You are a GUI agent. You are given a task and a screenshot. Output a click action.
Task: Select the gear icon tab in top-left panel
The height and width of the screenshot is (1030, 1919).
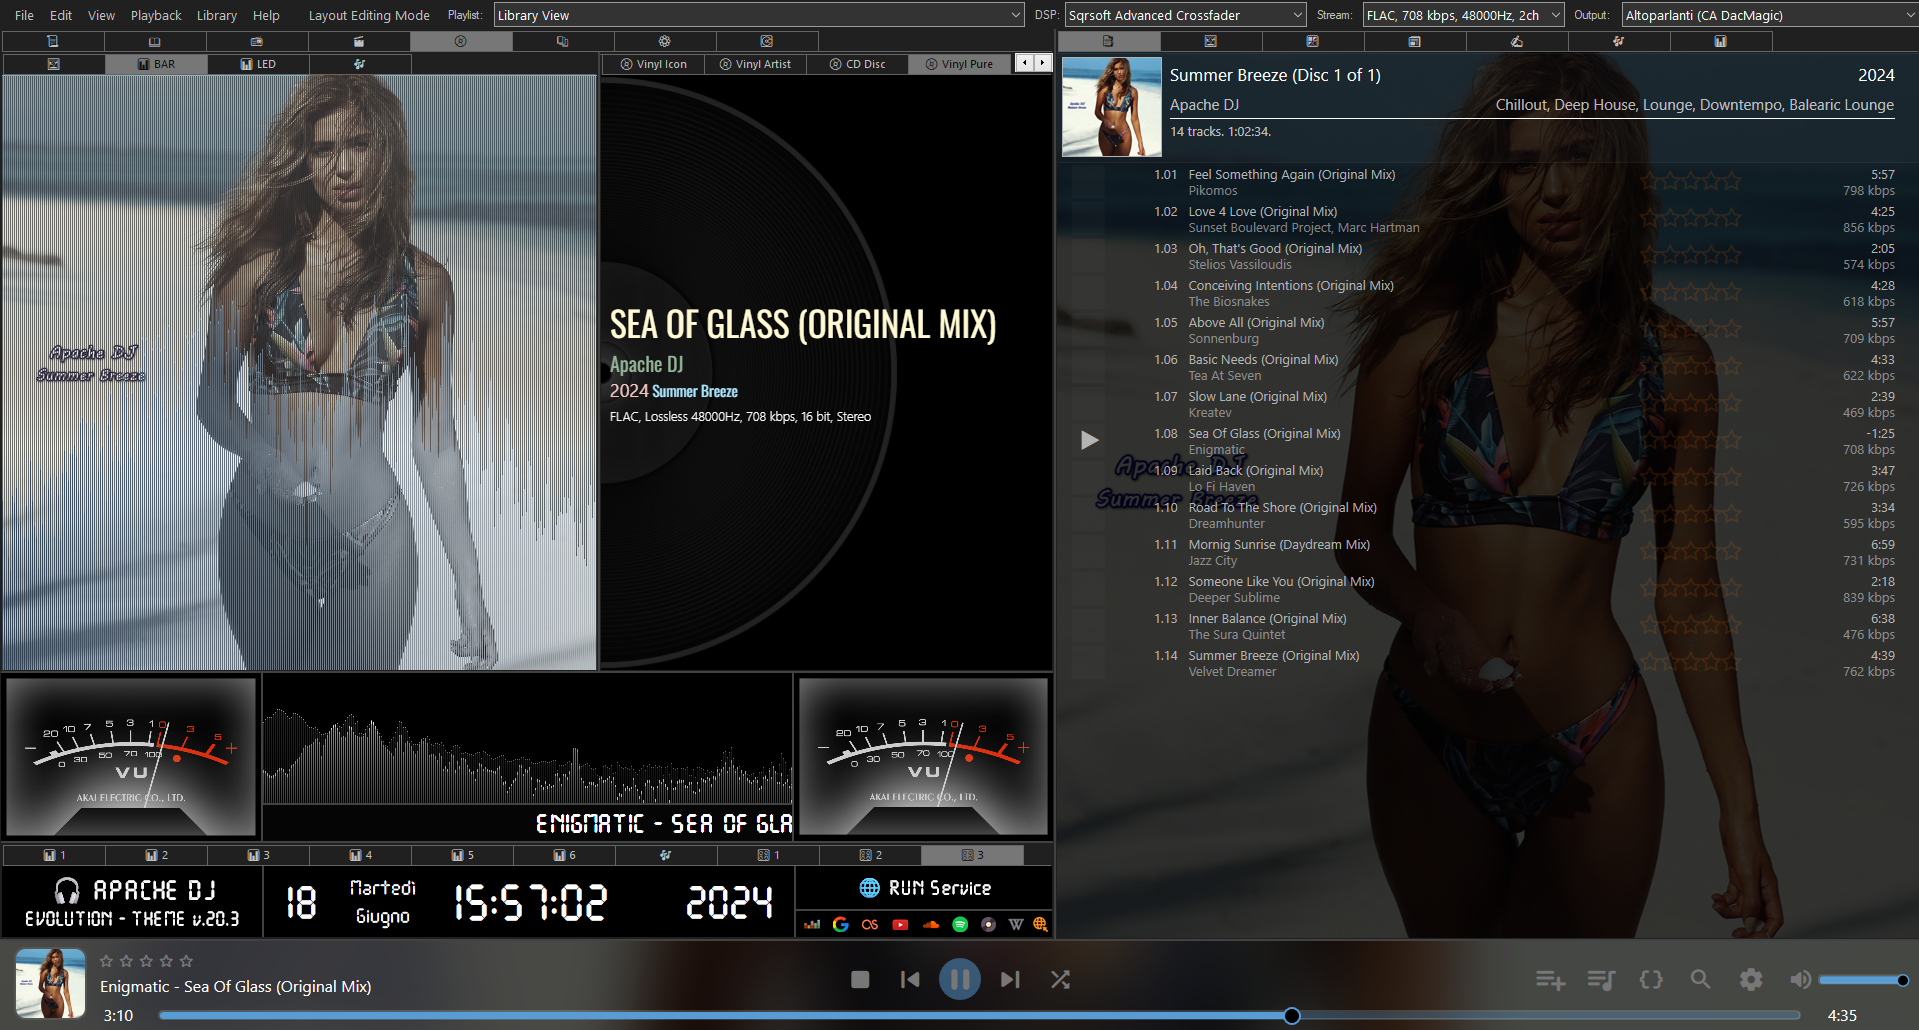(664, 41)
